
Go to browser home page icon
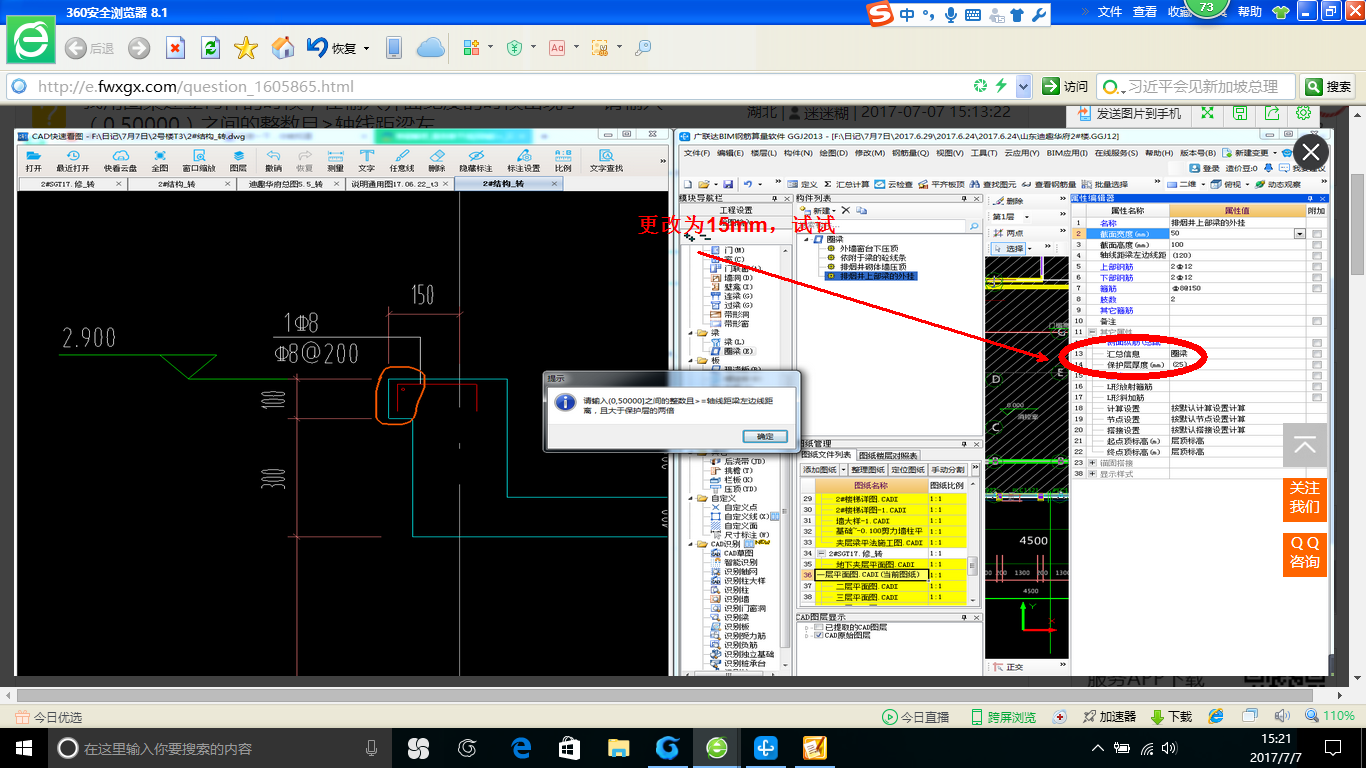(x=283, y=48)
